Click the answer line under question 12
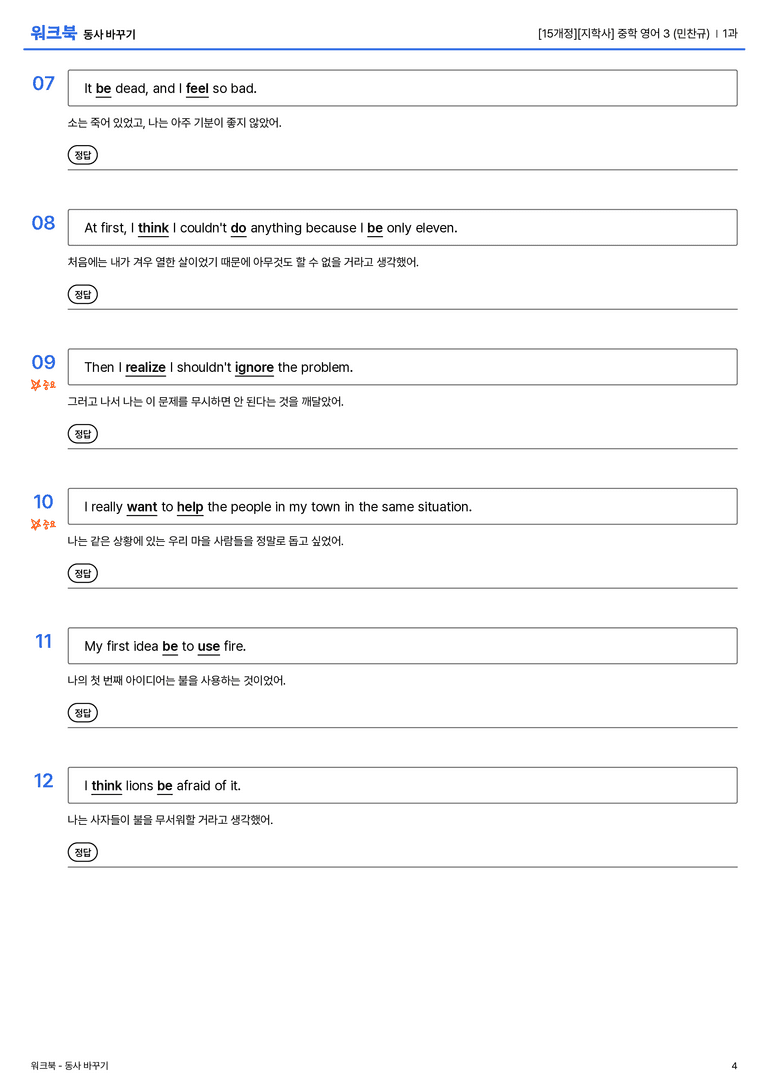The width and height of the screenshot is (768, 1087). coord(402,867)
